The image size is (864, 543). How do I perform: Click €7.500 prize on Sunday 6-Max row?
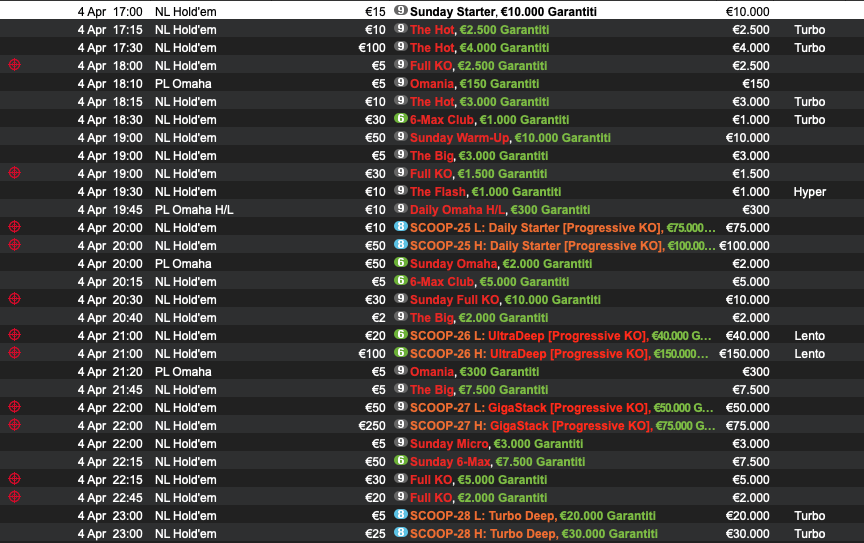click(x=751, y=462)
